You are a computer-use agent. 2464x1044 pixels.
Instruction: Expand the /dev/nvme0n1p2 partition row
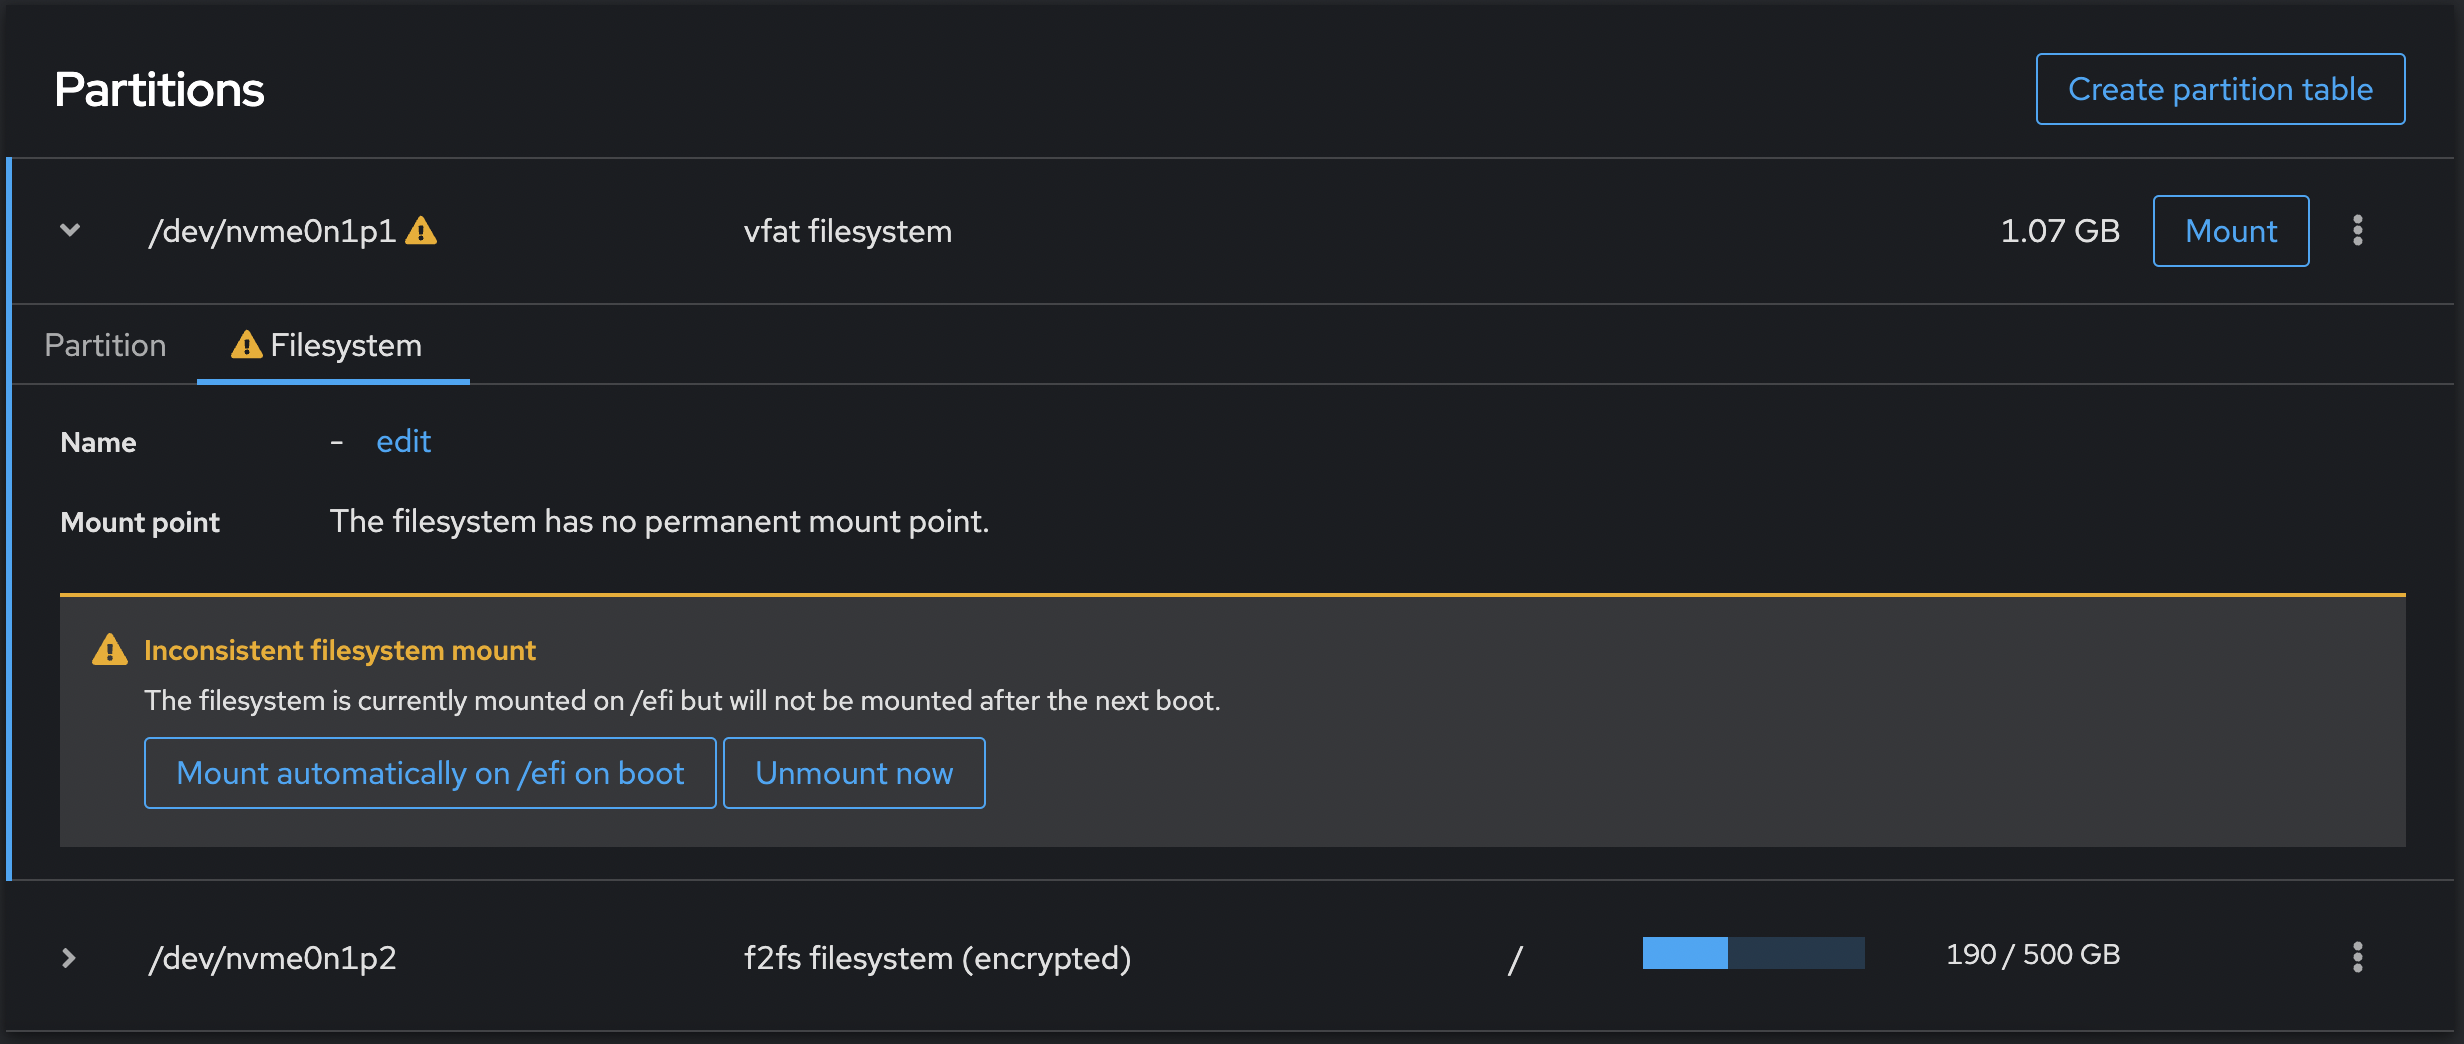point(68,958)
